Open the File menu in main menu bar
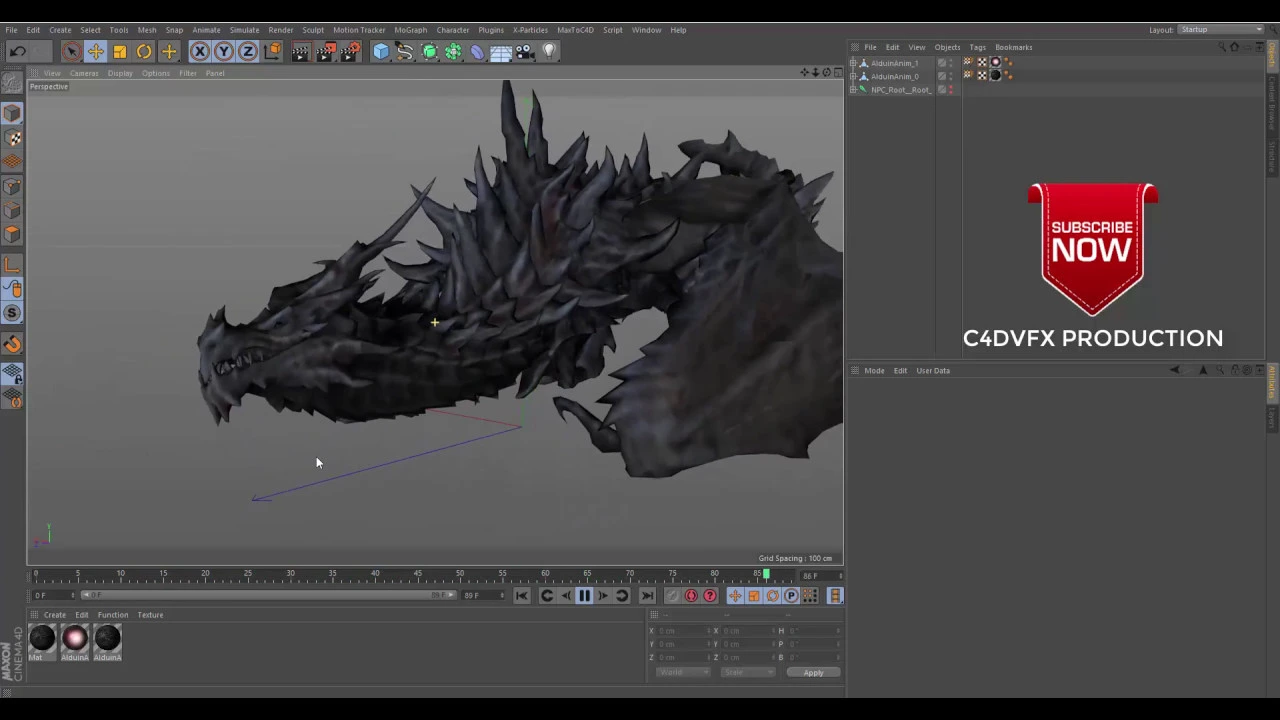Image resolution: width=1280 pixels, height=720 pixels. [x=11, y=30]
